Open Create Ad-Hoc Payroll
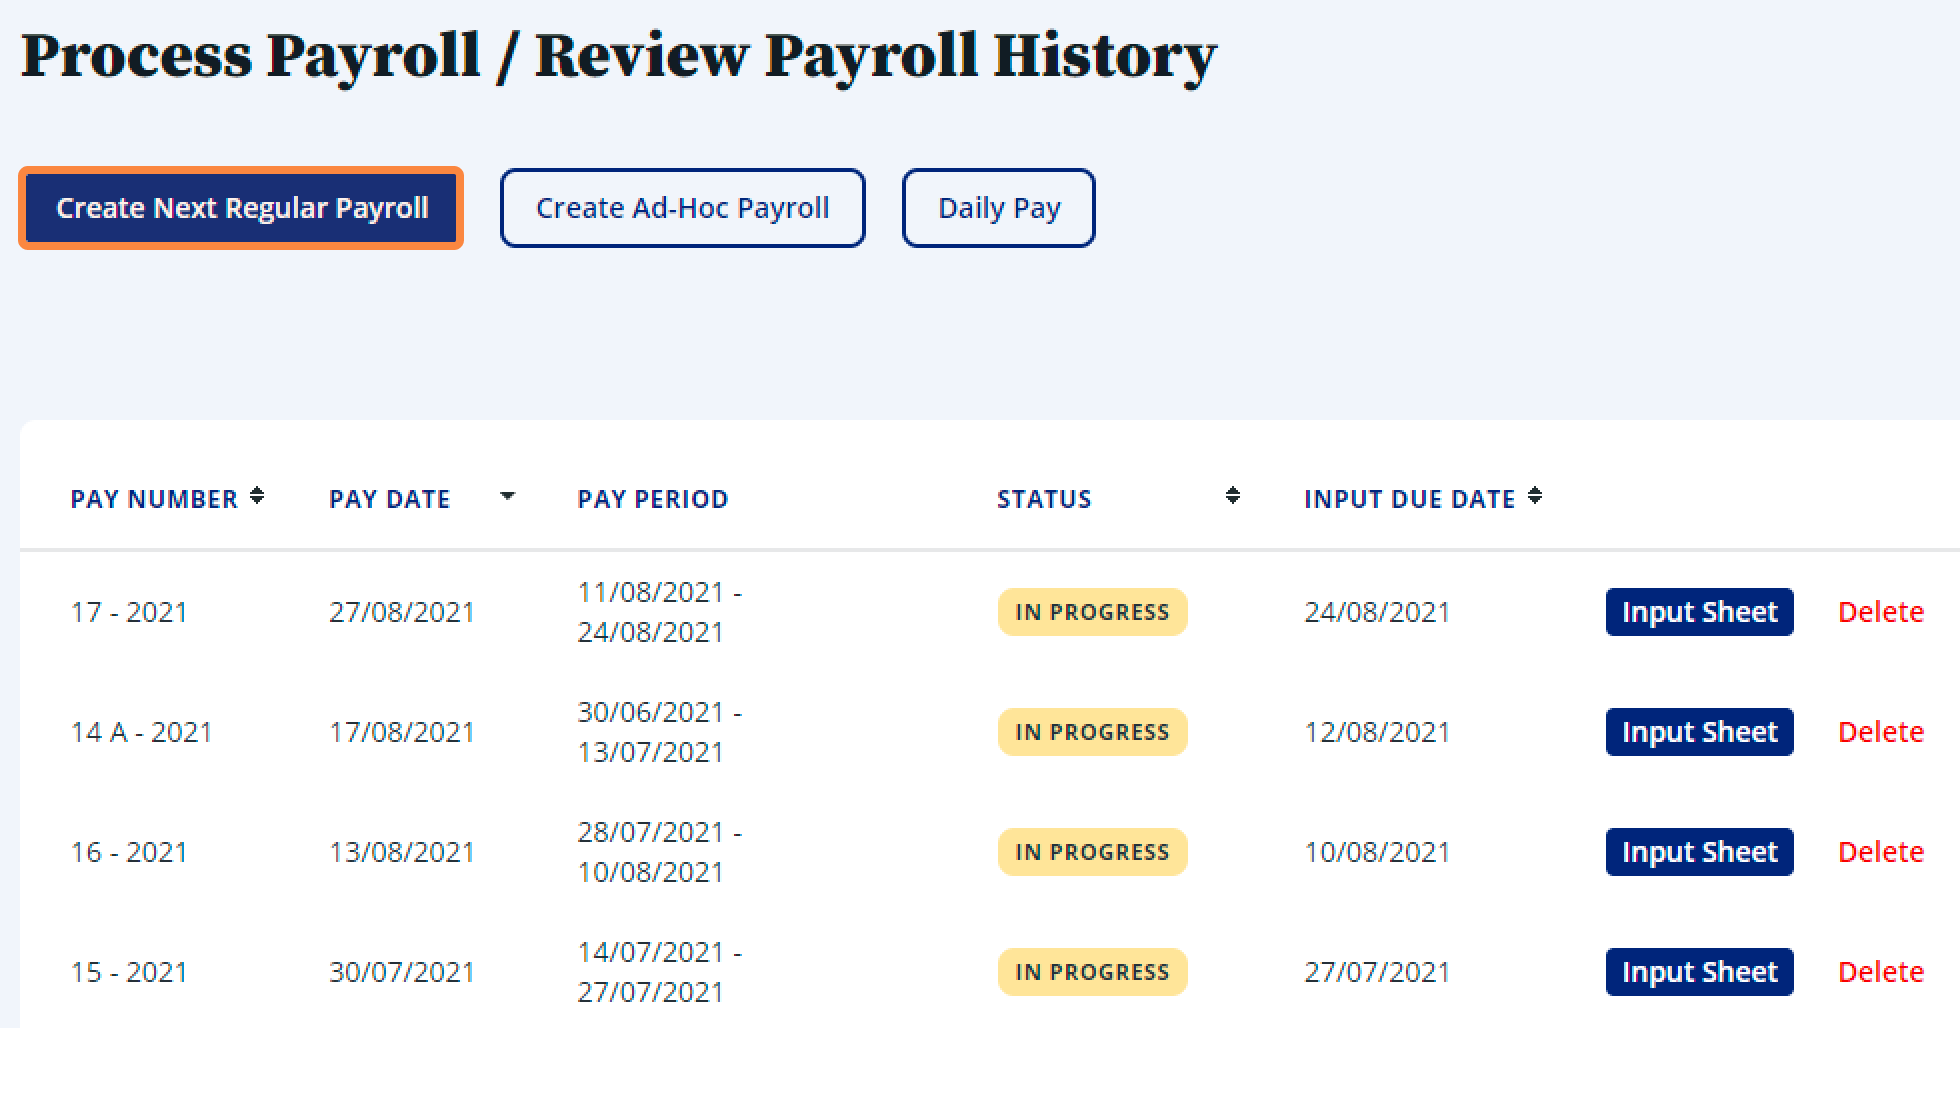 point(682,208)
